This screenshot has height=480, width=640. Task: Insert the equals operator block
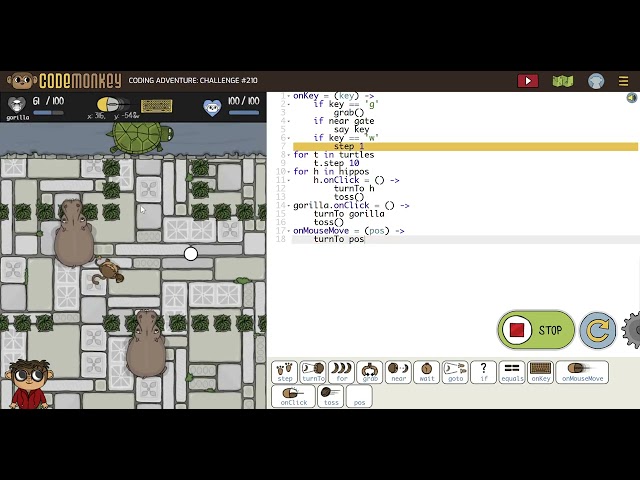coord(512,372)
